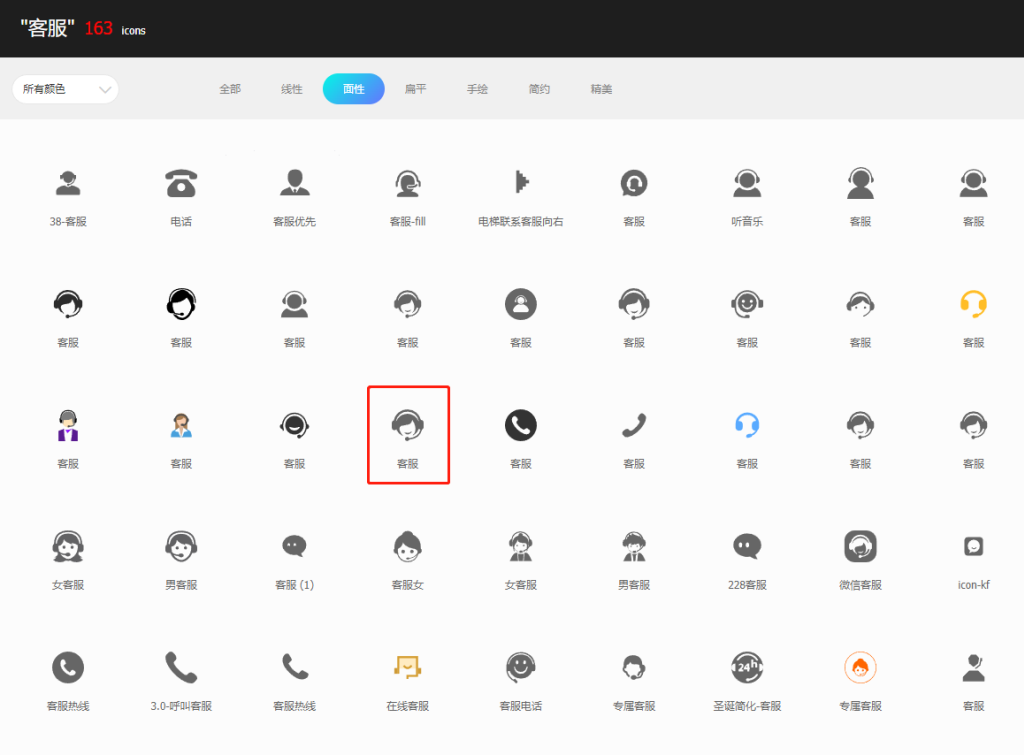Select the 圣诞简化-客服 24h icon
Image resolution: width=1024 pixels, height=755 pixels.
[x=747, y=667]
